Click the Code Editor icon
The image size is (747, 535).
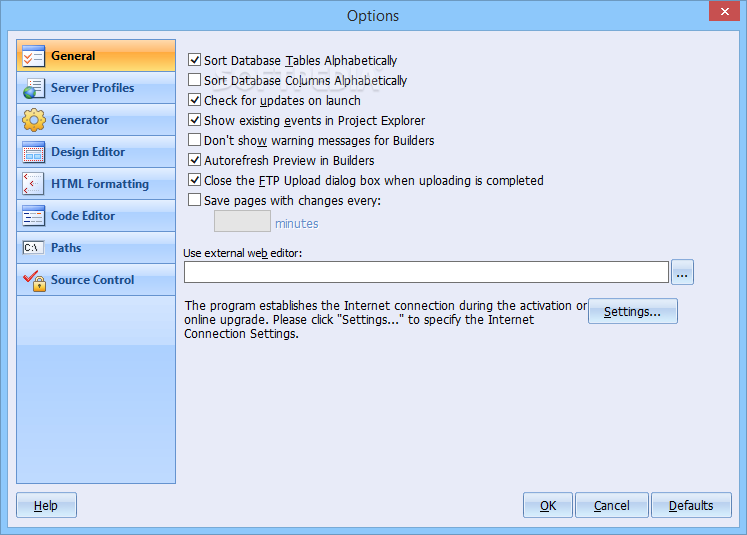(34, 216)
